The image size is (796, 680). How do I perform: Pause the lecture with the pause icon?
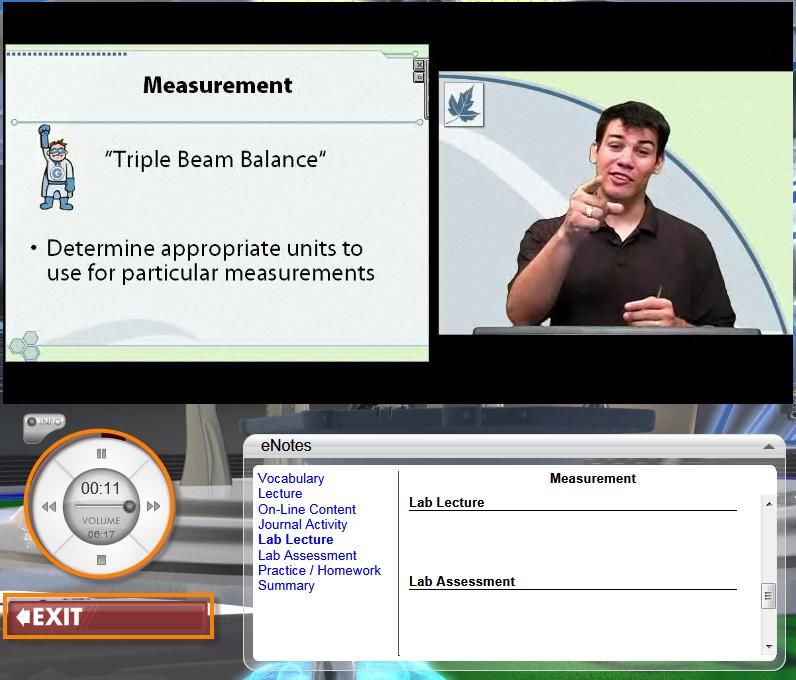102,453
